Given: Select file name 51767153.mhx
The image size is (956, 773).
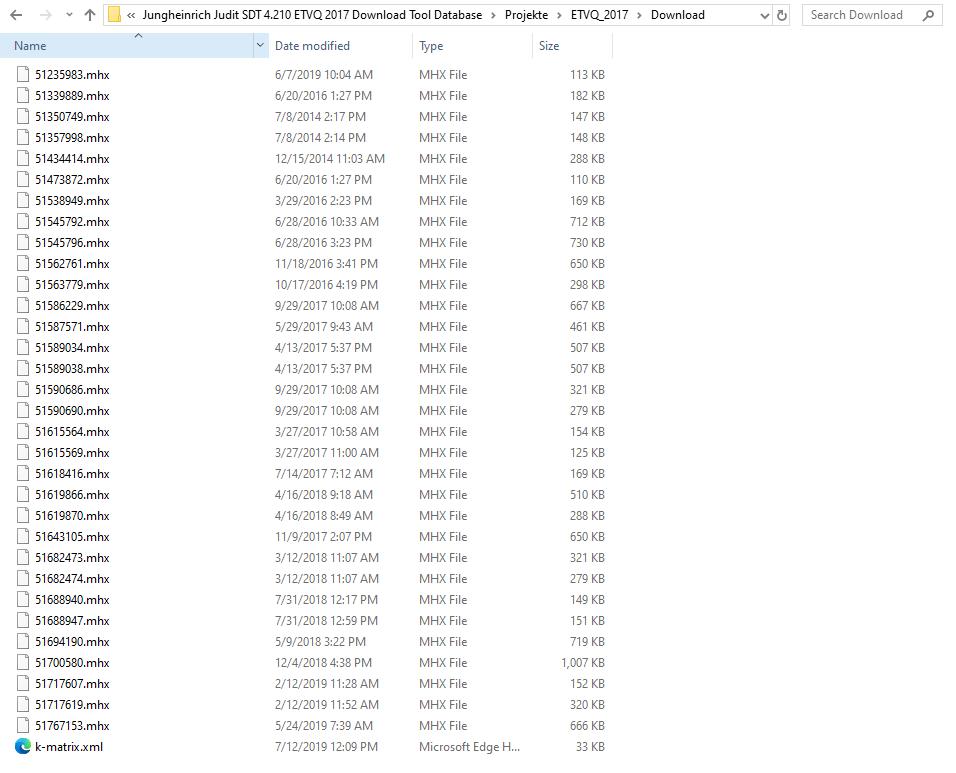Looking at the screenshot, I should click(x=72, y=726).
